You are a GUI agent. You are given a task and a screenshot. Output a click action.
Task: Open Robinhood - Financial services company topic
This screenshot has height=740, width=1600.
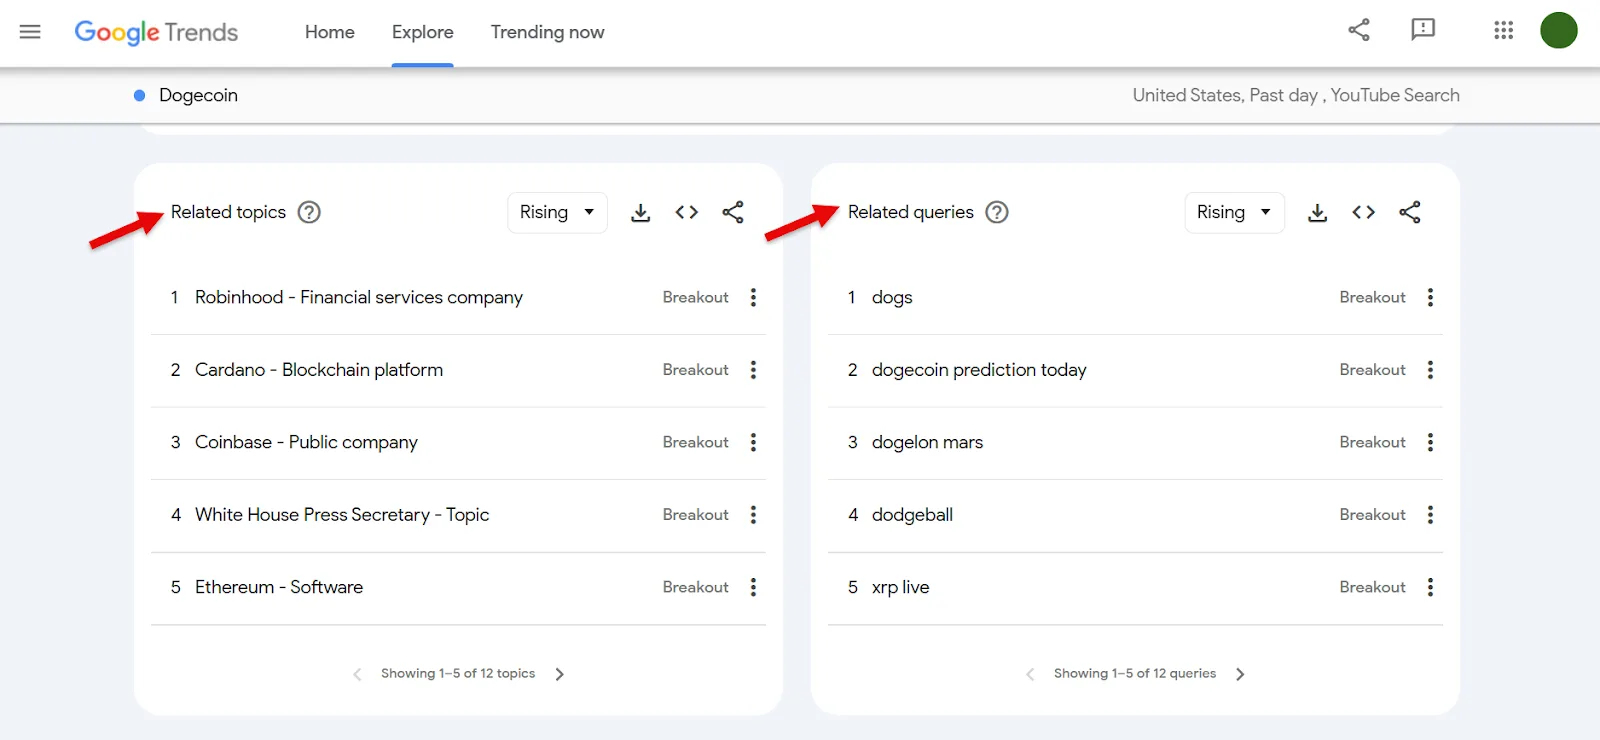click(x=359, y=297)
